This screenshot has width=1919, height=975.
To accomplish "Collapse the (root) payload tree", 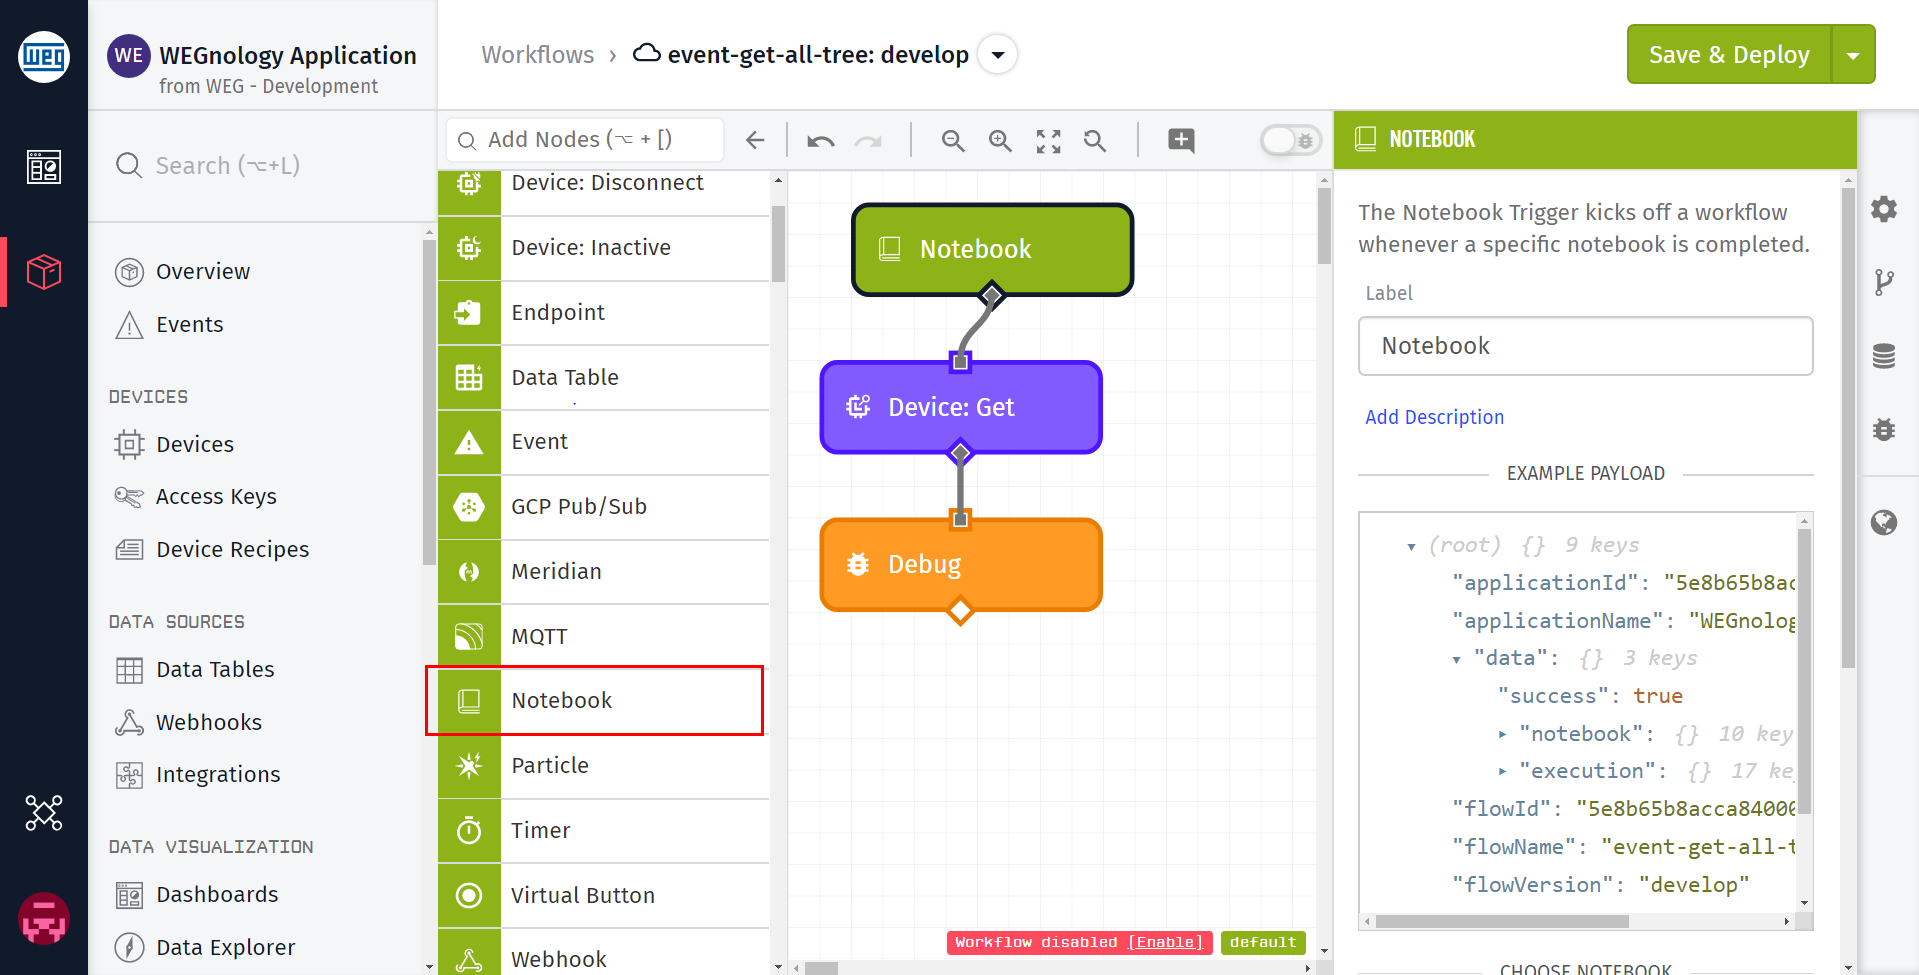I will click(x=1411, y=547).
